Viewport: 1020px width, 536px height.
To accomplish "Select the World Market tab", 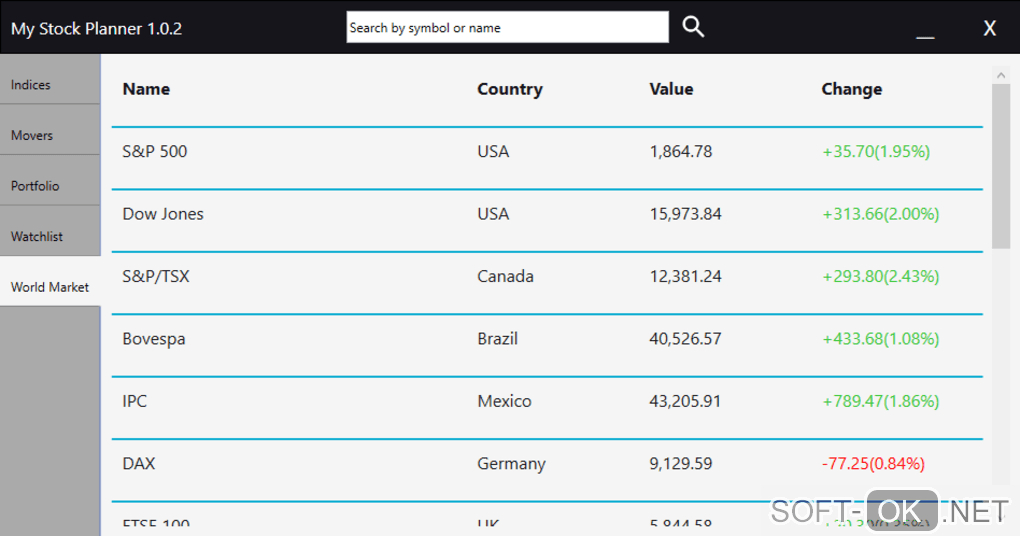I will pyautogui.click(x=50, y=287).
